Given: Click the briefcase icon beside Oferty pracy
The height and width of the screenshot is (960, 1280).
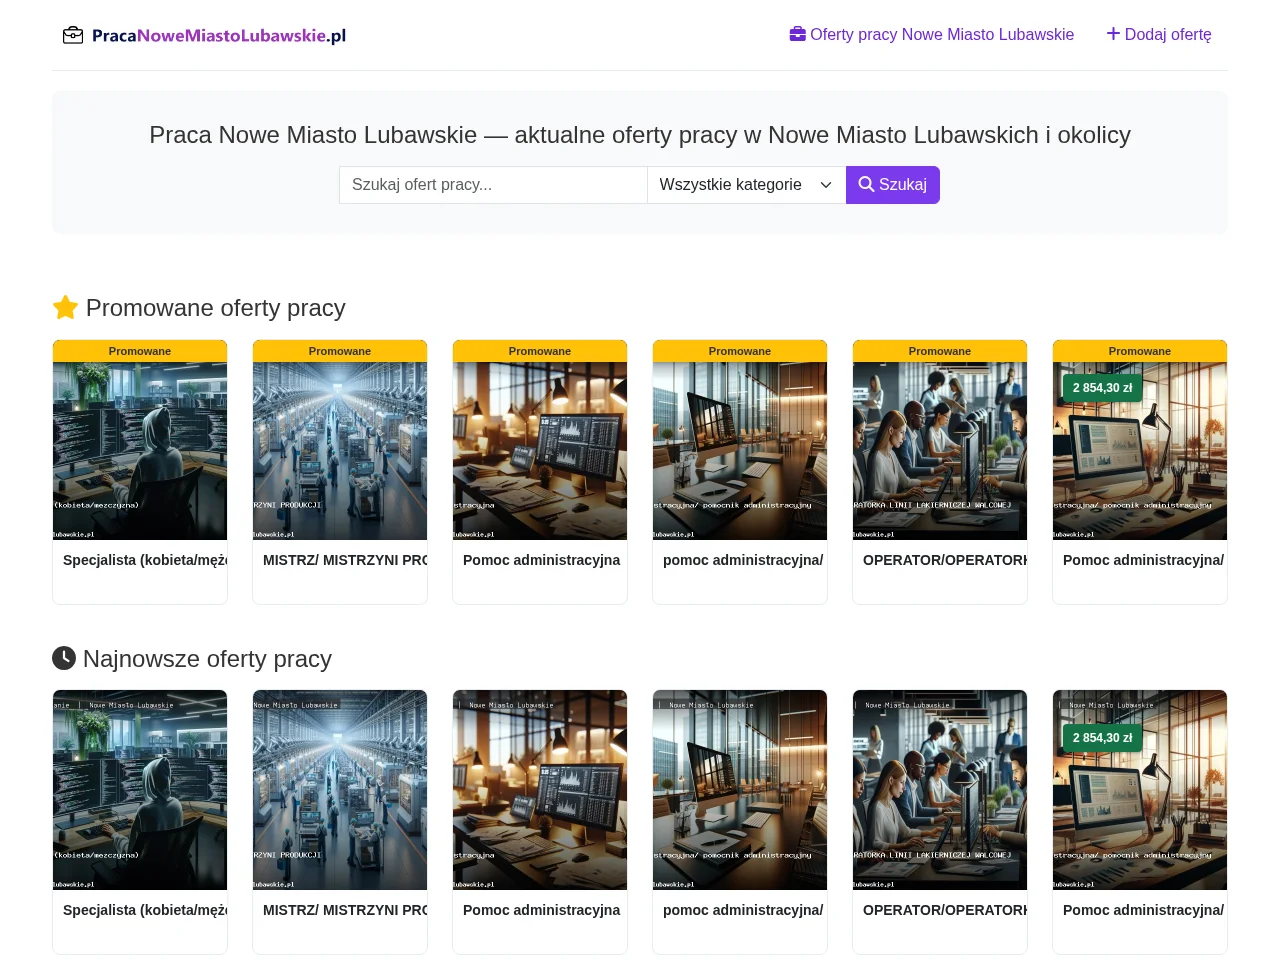Looking at the screenshot, I should point(798,34).
